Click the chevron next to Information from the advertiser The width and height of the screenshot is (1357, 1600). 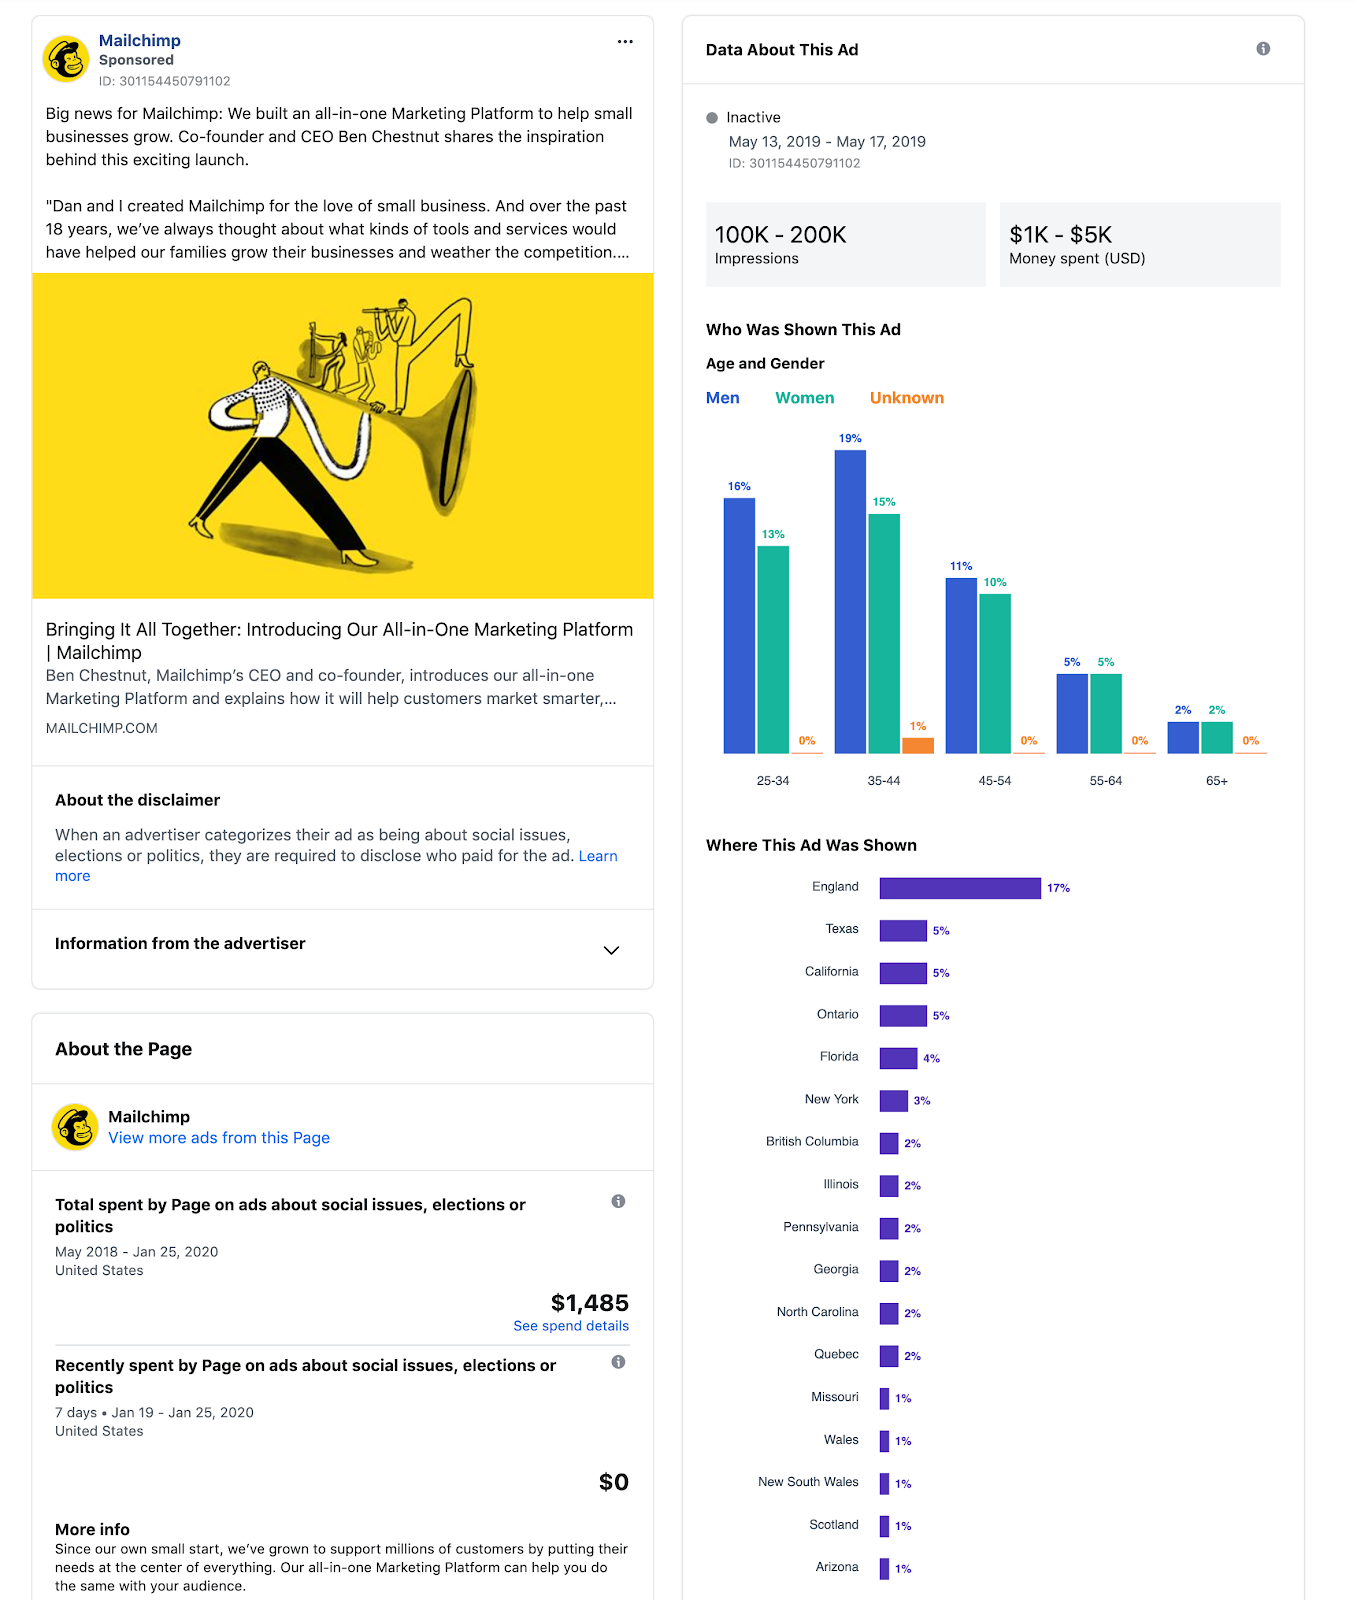point(611,950)
